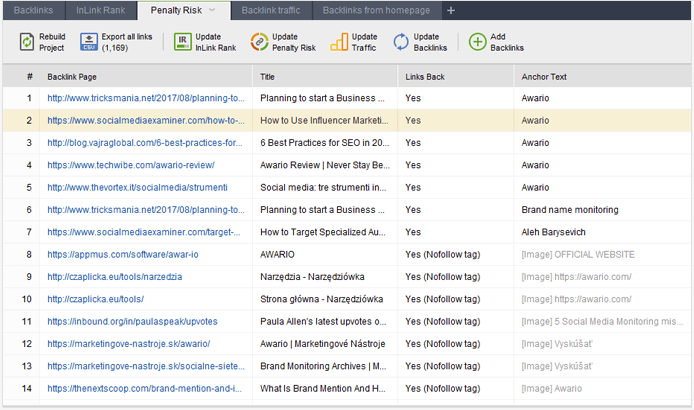Open the marketingove-nastroje.sk/awario/ link
This screenshot has height=410, width=694.
[x=129, y=344]
